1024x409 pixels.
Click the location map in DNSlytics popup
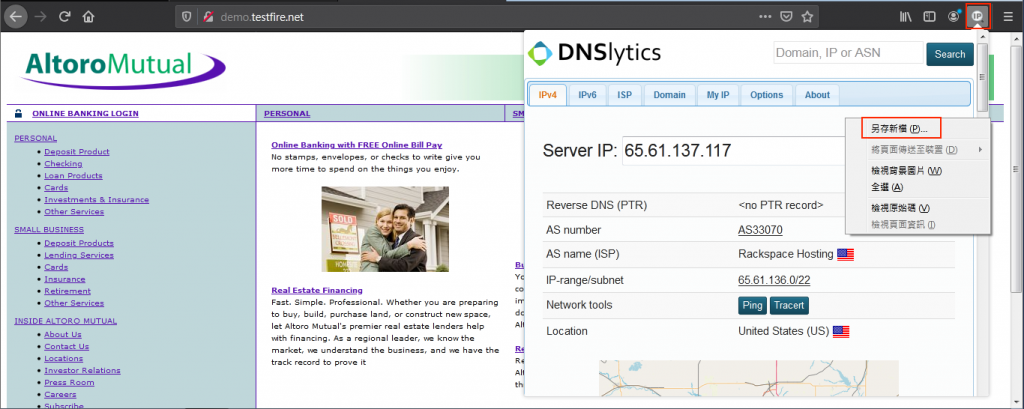748,378
